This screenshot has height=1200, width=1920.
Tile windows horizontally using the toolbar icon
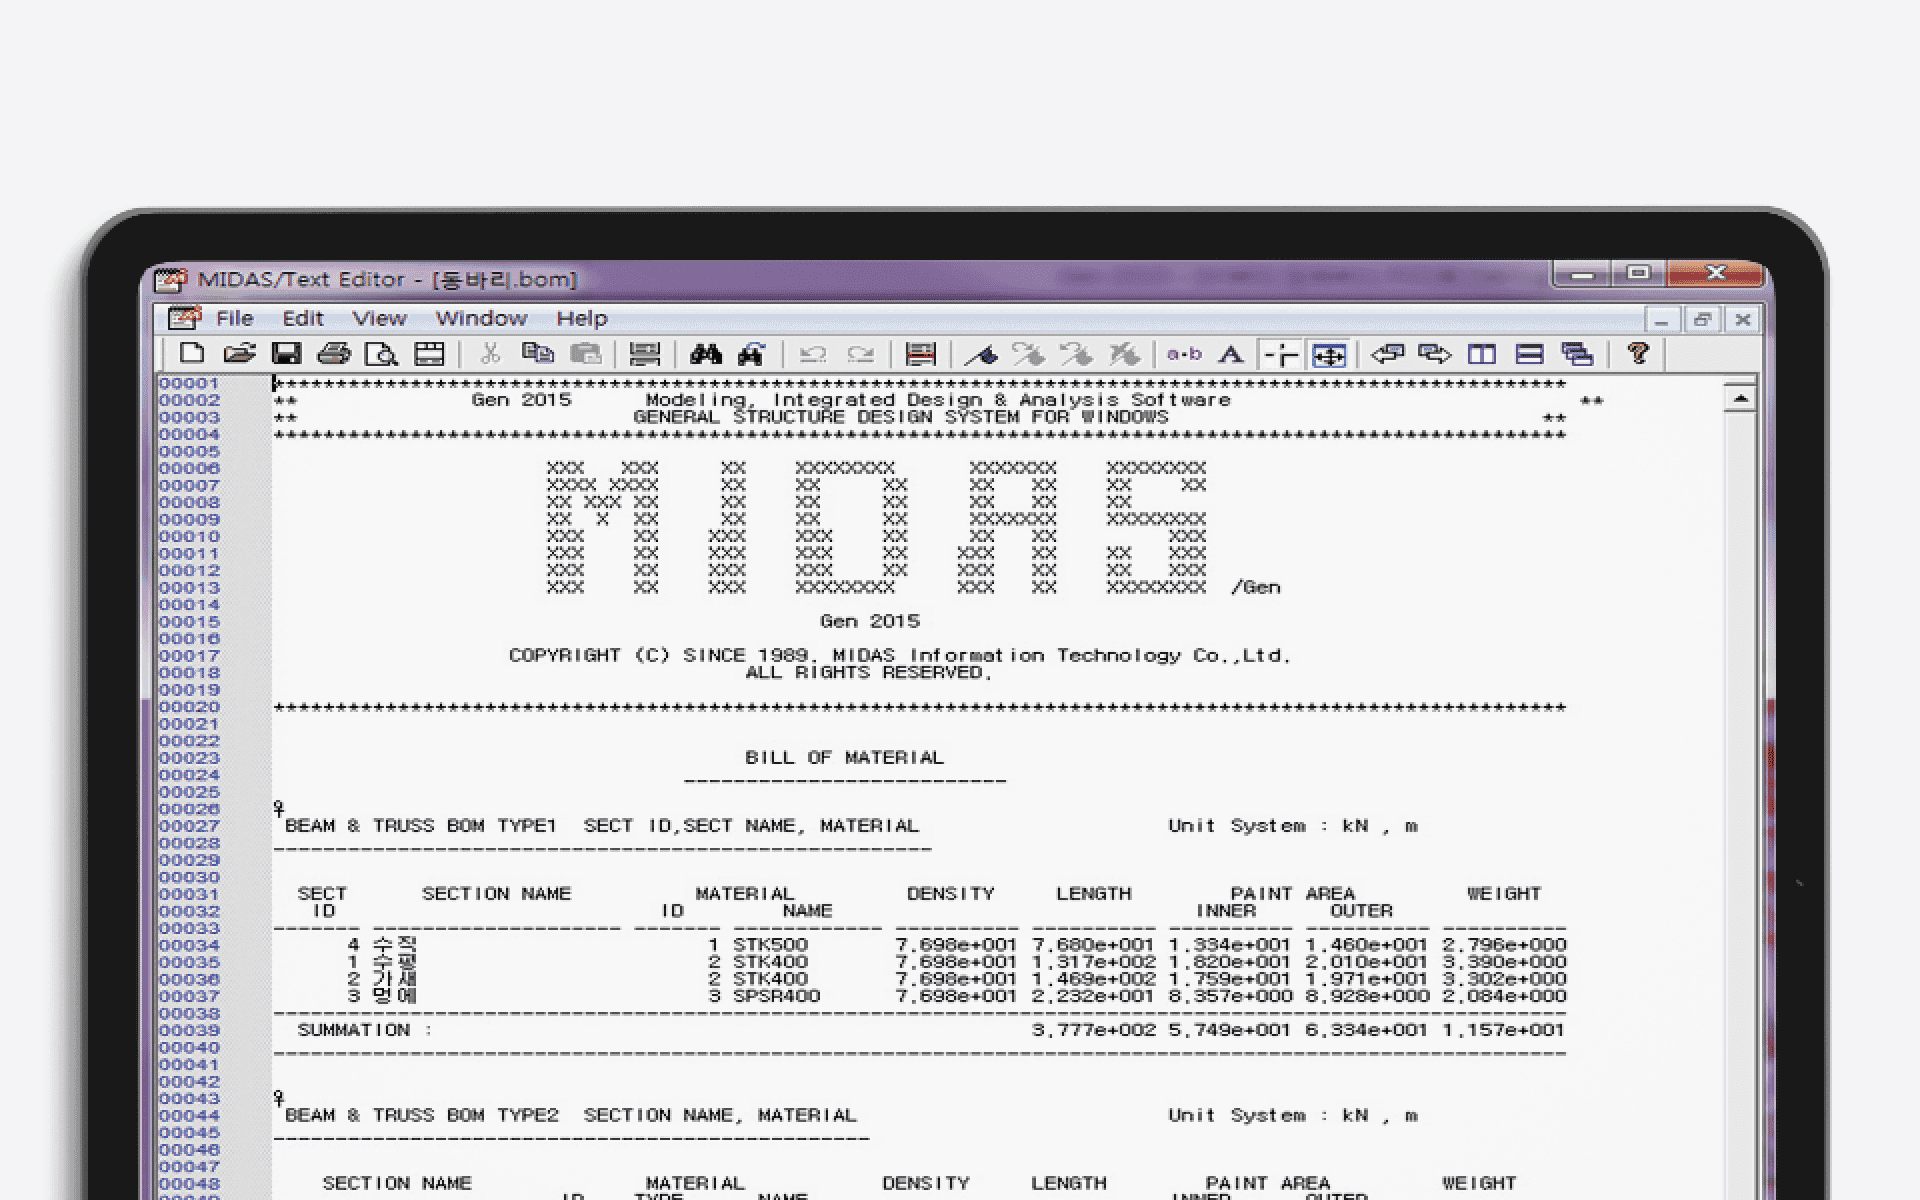click(1530, 354)
